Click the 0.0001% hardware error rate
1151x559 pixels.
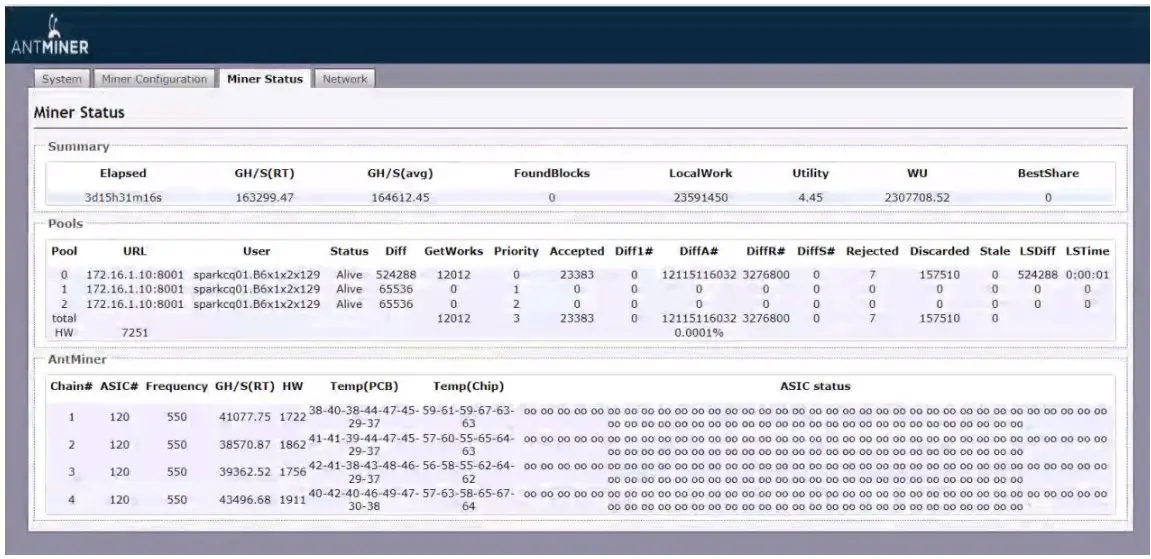pos(699,332)
